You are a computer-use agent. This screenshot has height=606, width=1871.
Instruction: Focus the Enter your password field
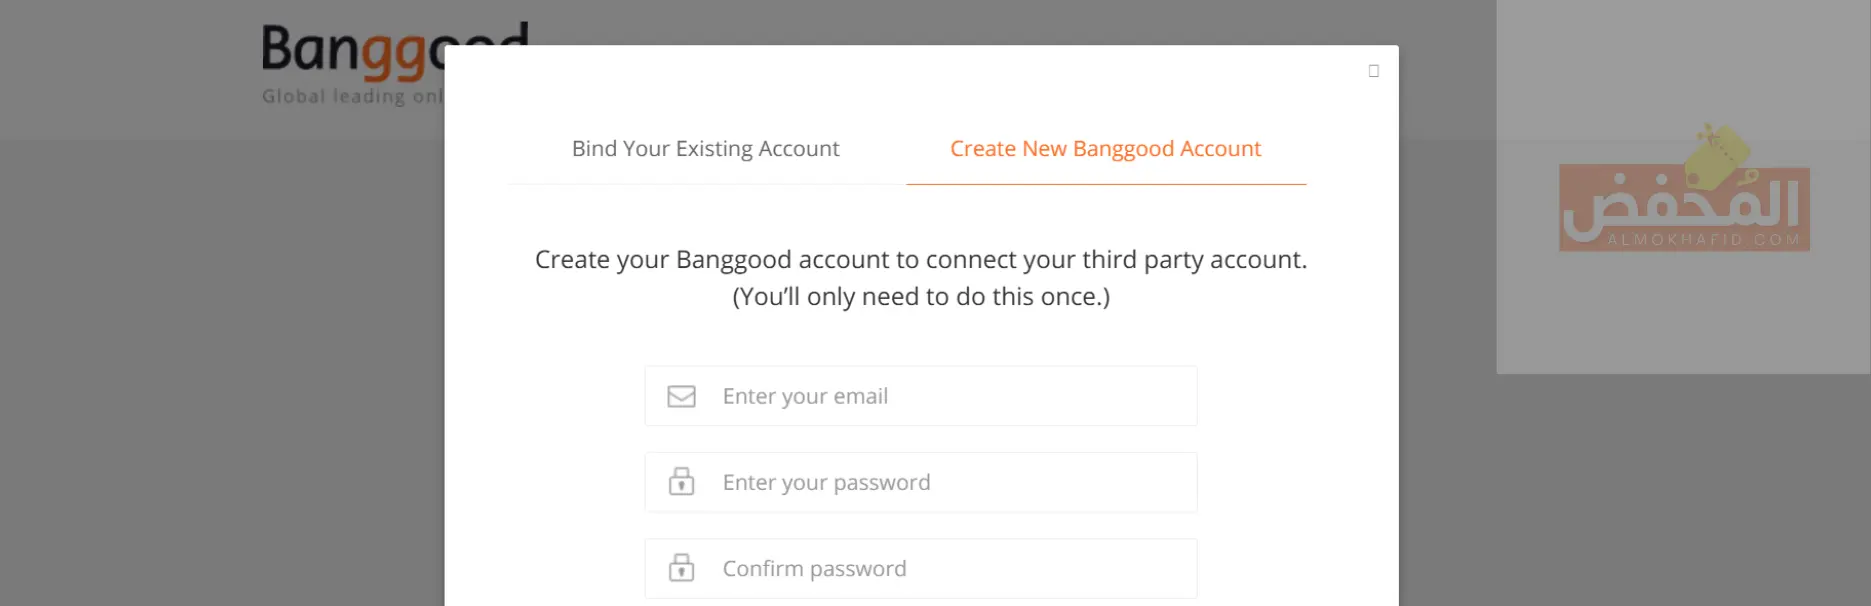coord(921,482)
